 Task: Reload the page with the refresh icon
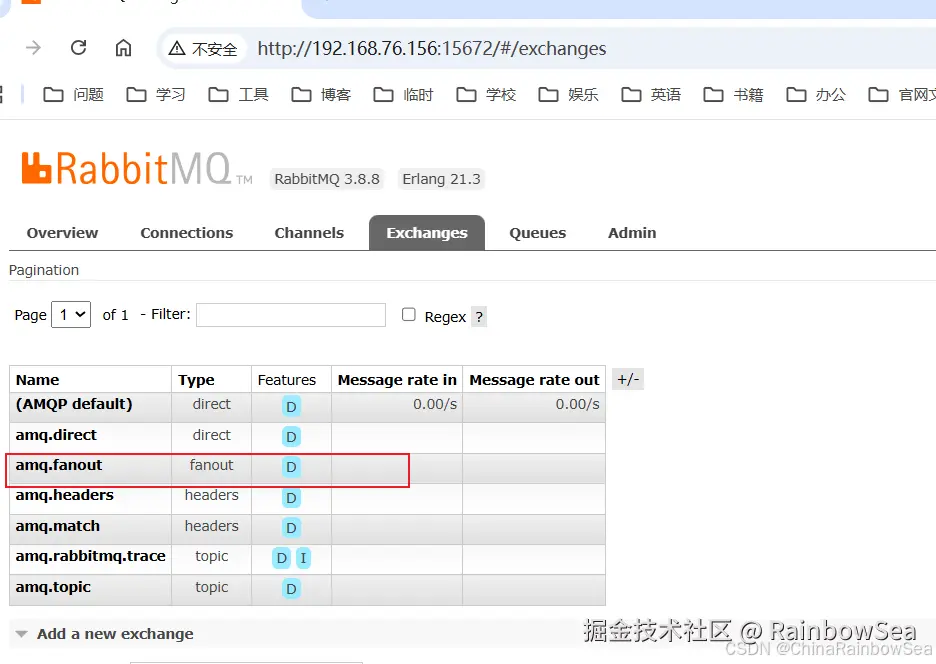[79, 48]
